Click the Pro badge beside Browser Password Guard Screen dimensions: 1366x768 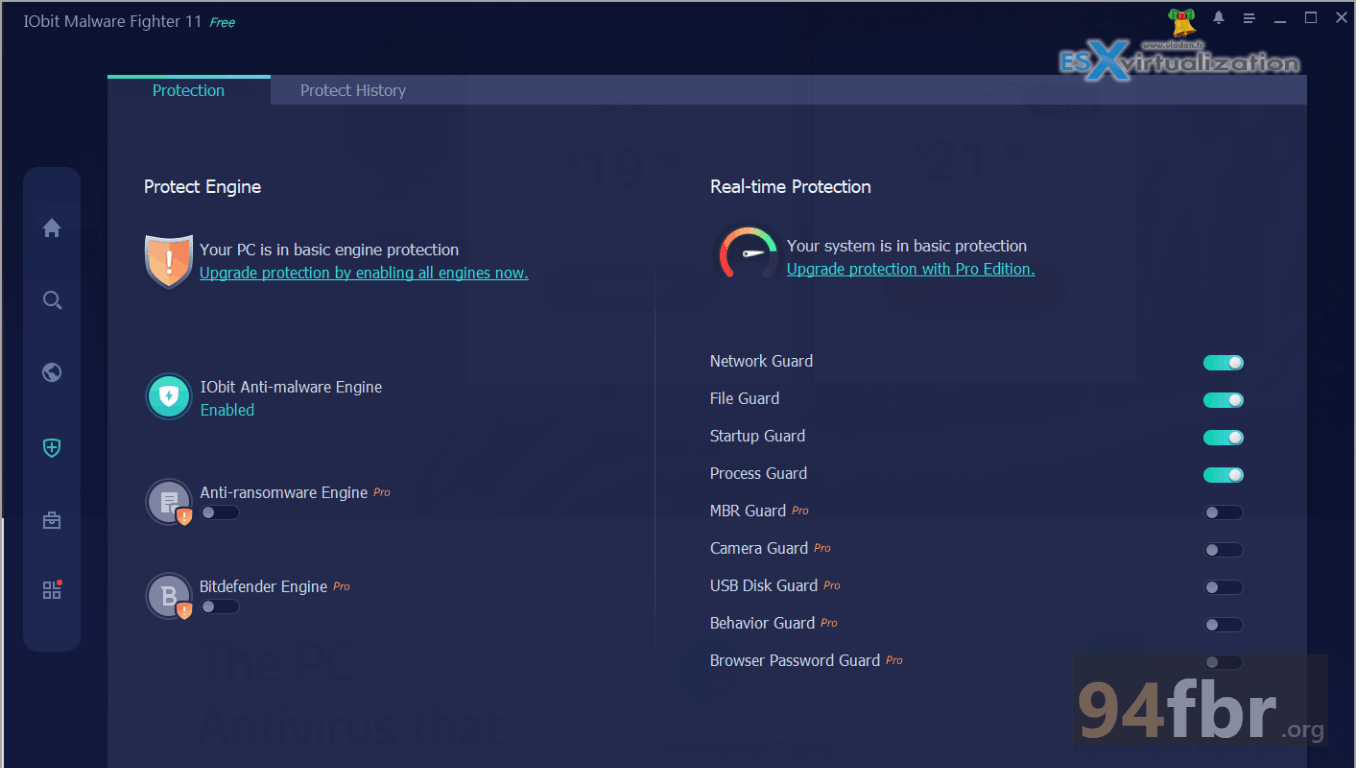894,660
